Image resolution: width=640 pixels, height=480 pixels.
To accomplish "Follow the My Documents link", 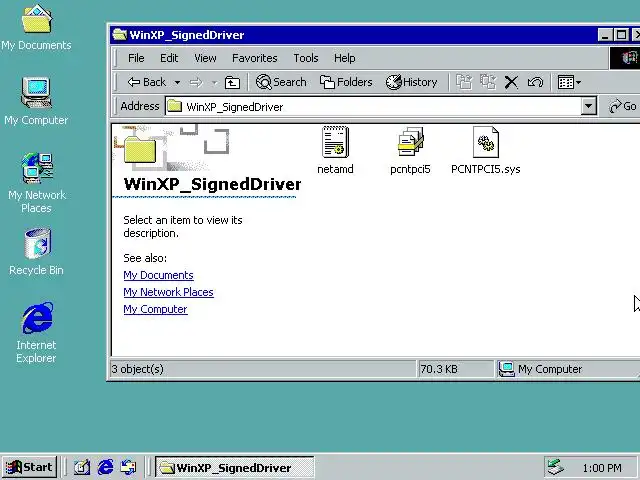I will coord(158,275).
